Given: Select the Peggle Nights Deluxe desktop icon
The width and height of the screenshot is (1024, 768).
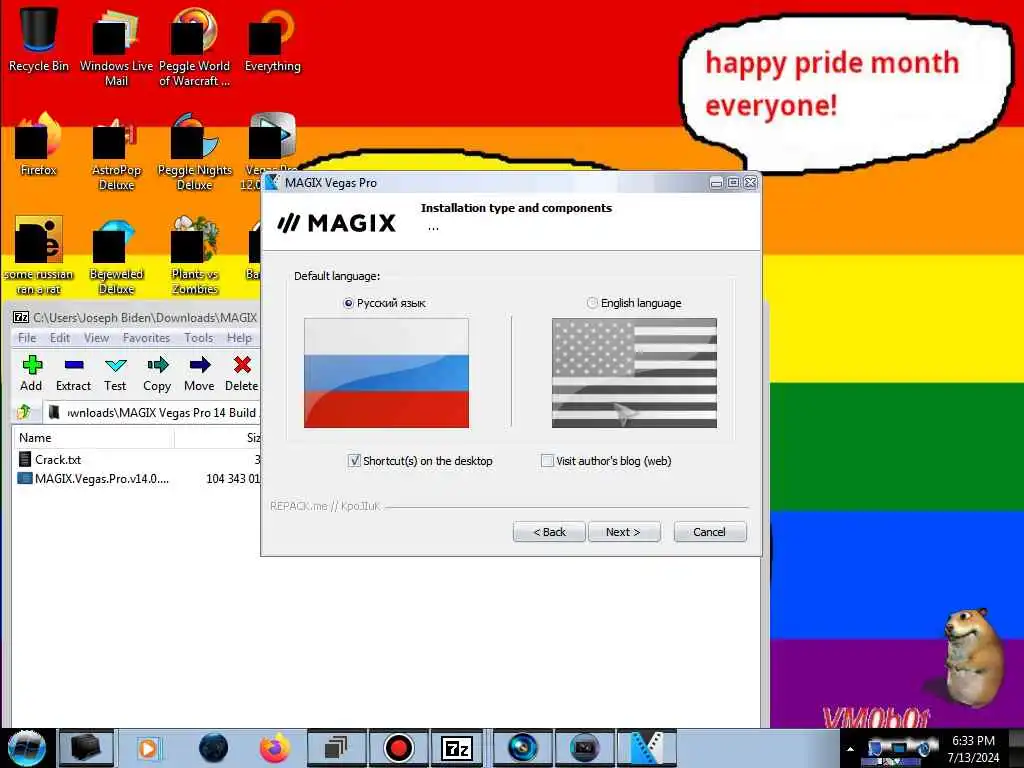Looking at the screenshot, I should tap(195, 152).
